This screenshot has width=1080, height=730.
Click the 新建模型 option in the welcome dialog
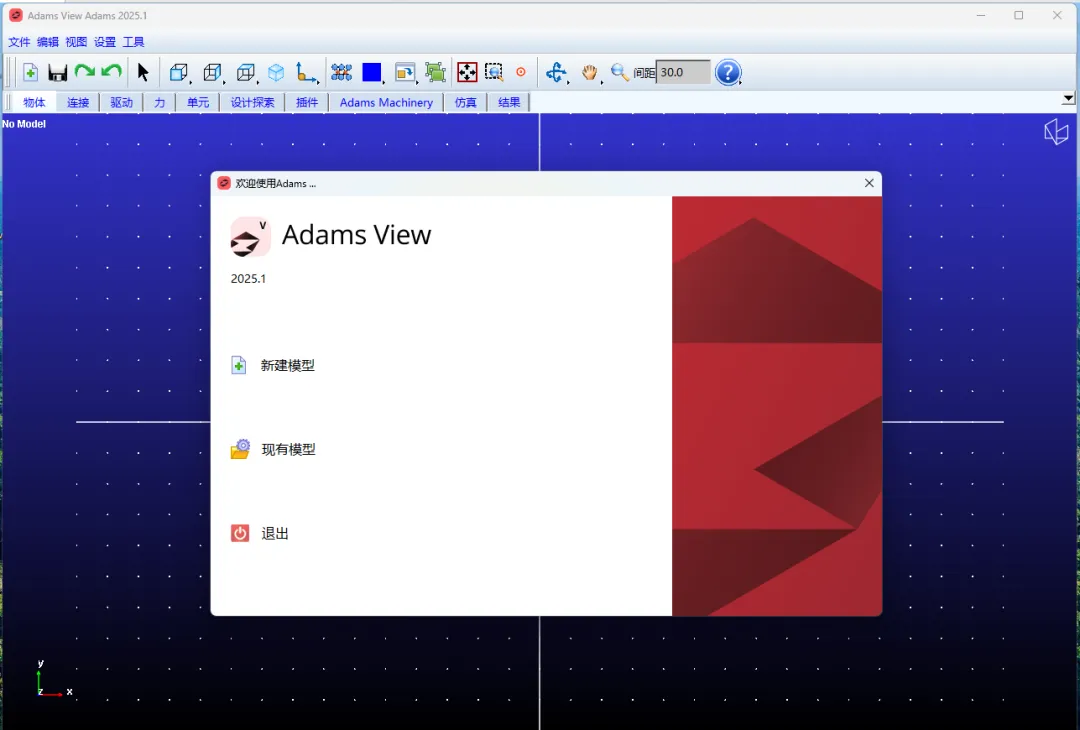[287, 366]
